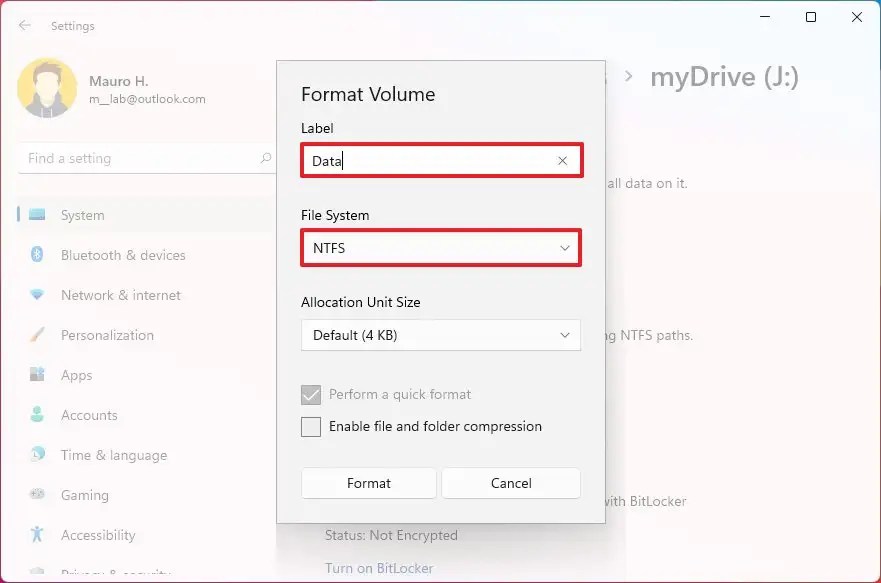Open the Personalization brush icon
This screenshot has width=881, height=583.
(36, 335)
